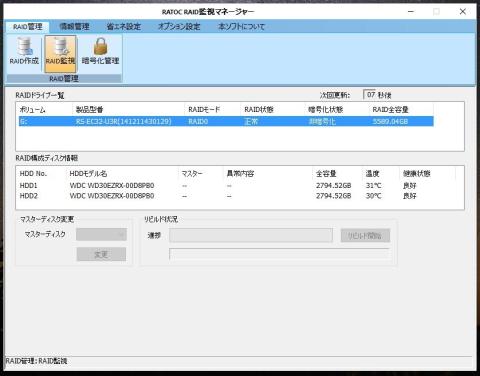Click the HDD2 temperature 30℃

tap(373, 196)
